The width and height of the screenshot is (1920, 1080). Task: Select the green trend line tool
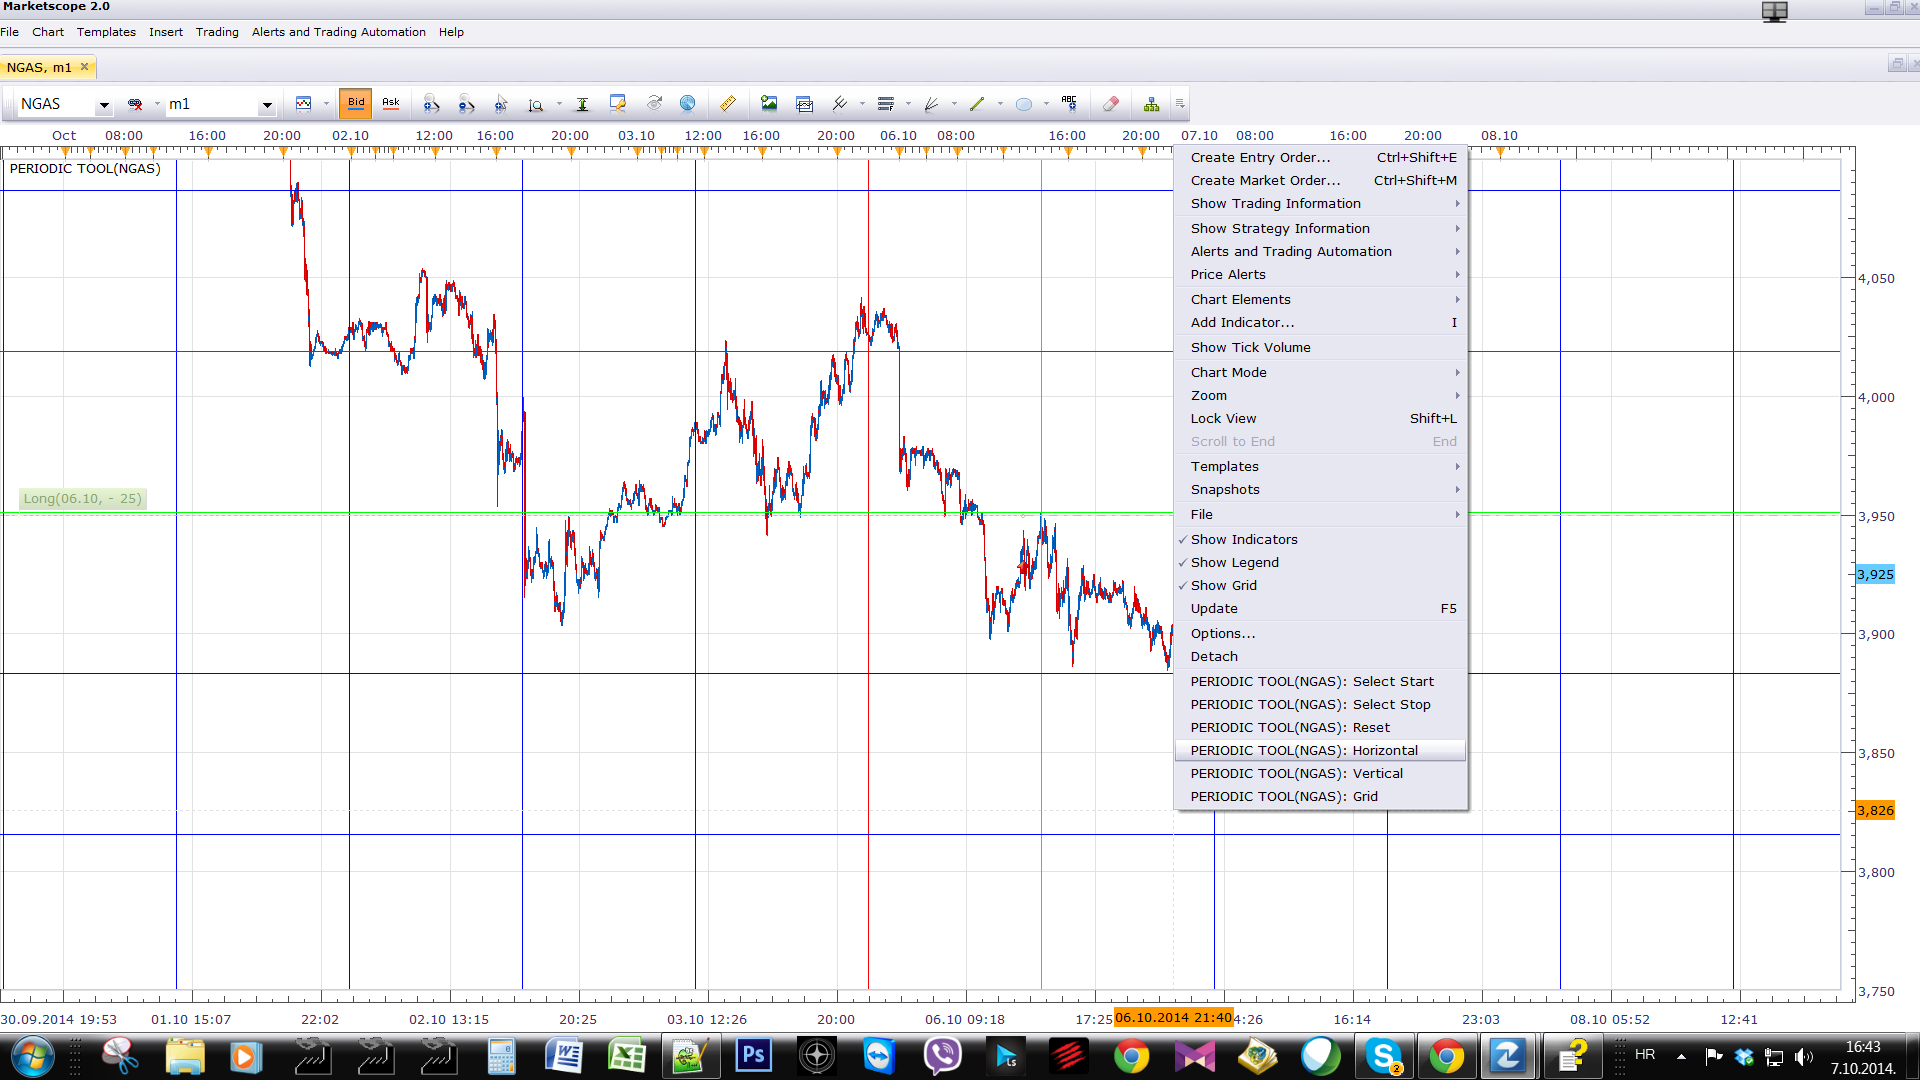978,103
